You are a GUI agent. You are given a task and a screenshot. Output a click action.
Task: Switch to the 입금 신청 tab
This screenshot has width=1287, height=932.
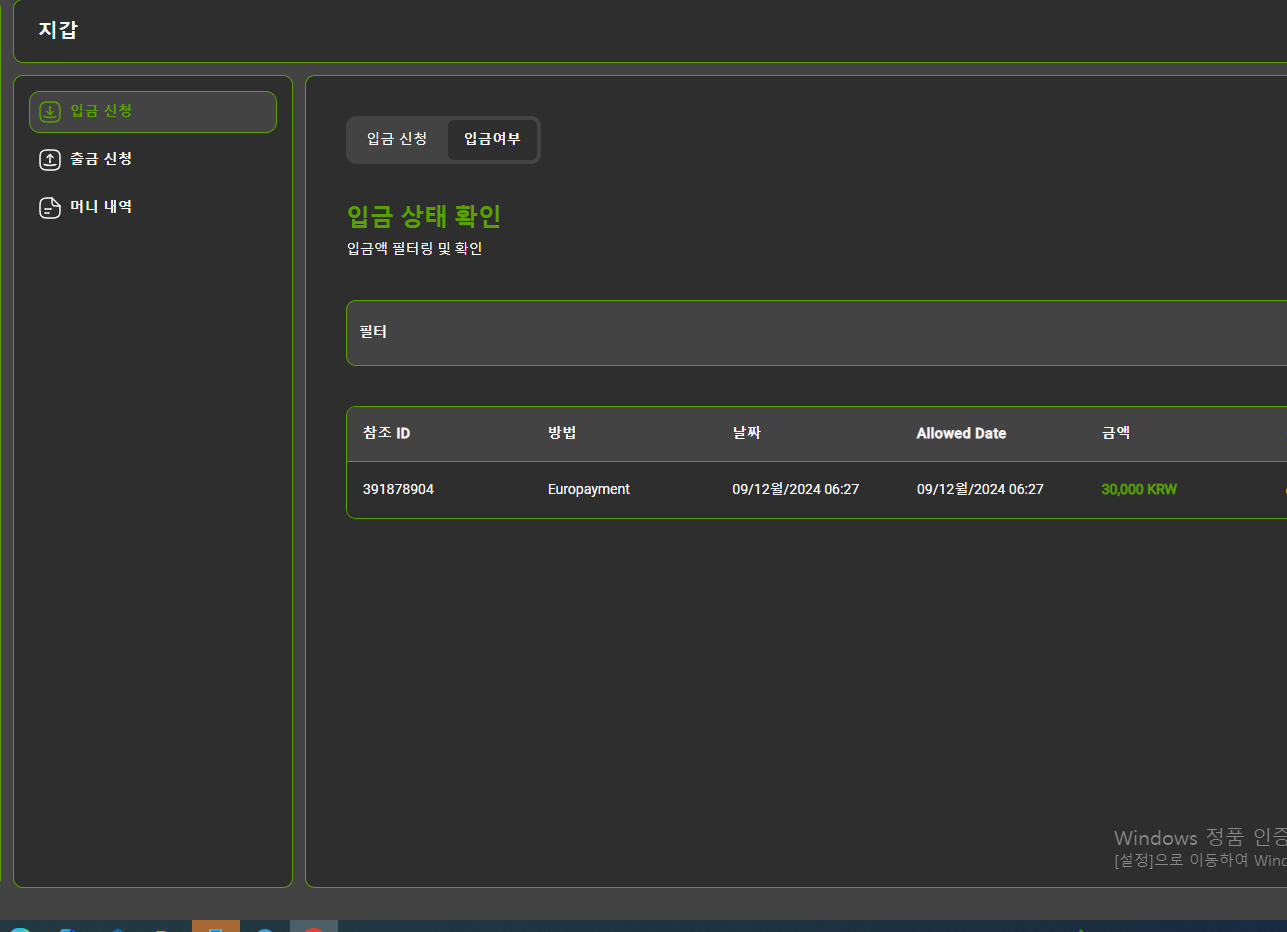(x=397, y=139)
